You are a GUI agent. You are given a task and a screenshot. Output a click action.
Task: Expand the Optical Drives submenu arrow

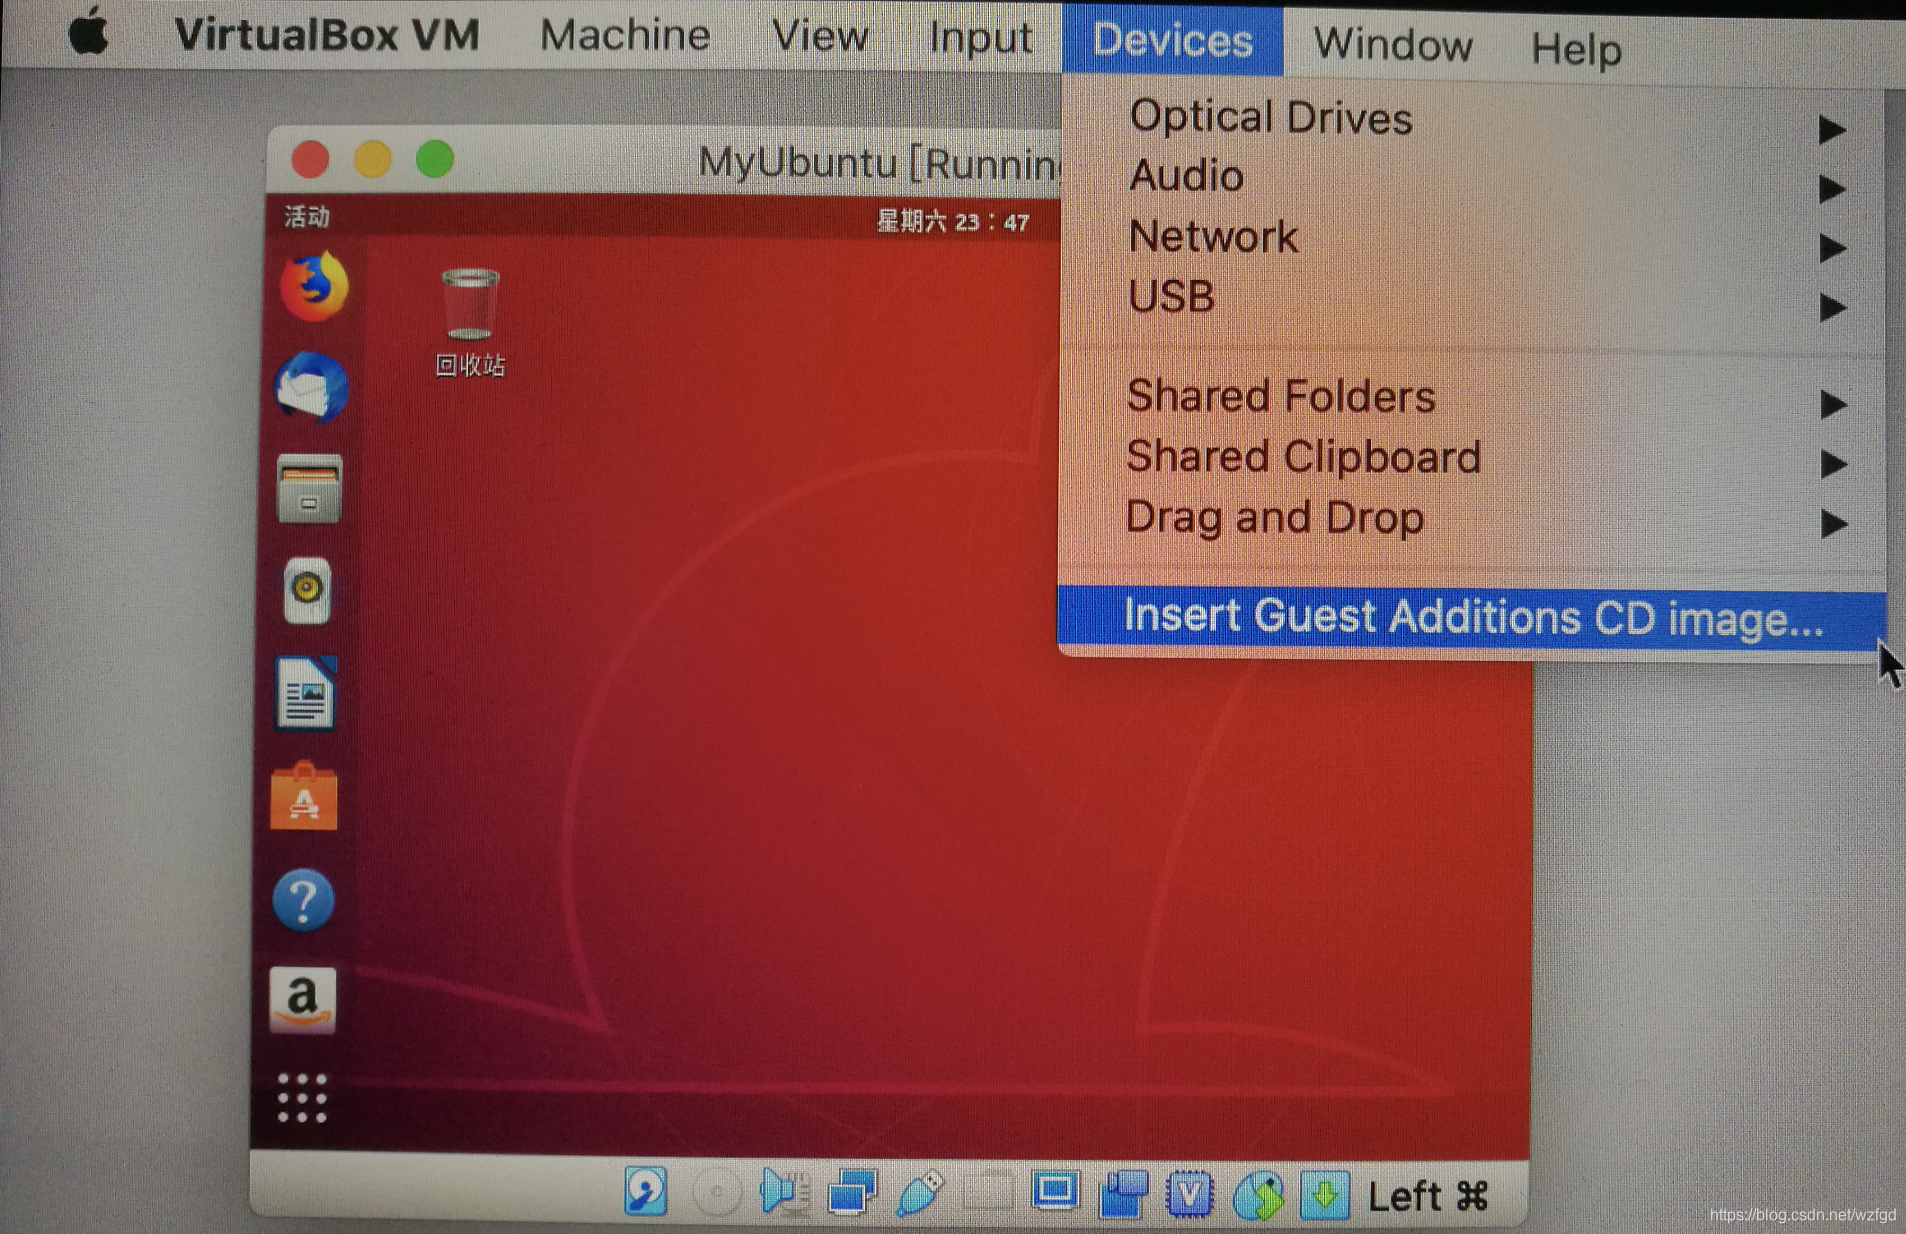(x=1832, y=129)
